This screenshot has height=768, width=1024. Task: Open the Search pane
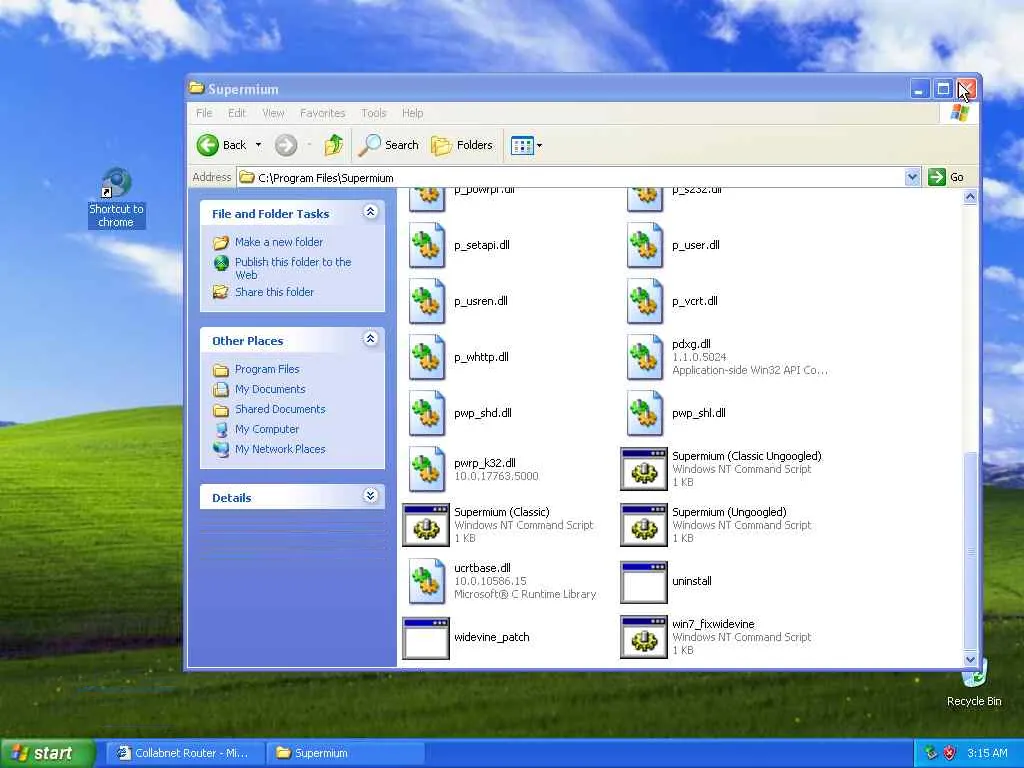[389, 145]
